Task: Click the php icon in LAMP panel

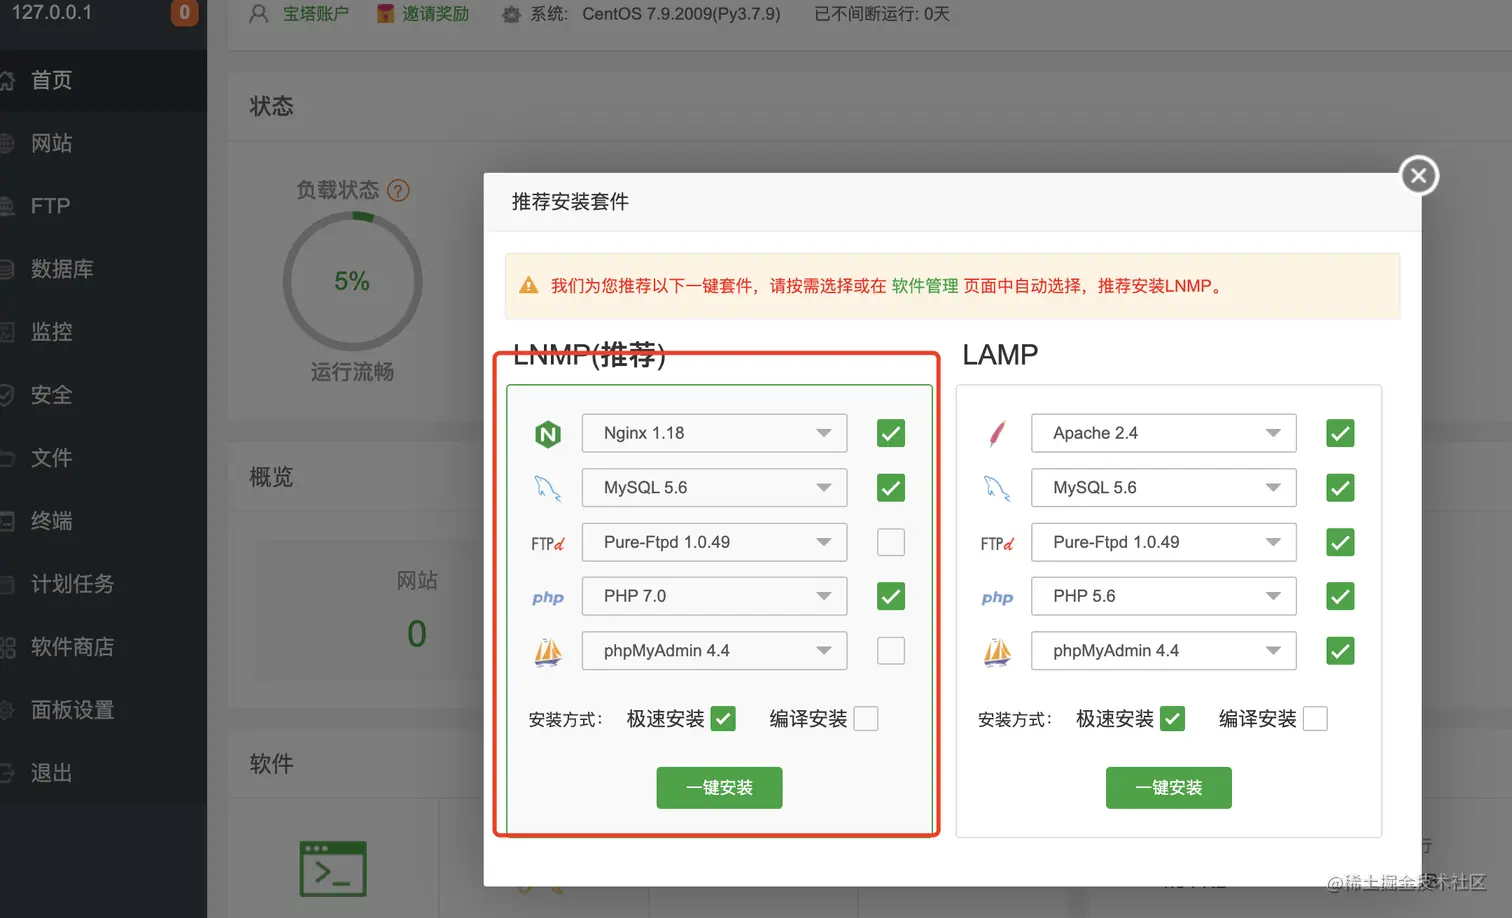Action: [997, 597]
